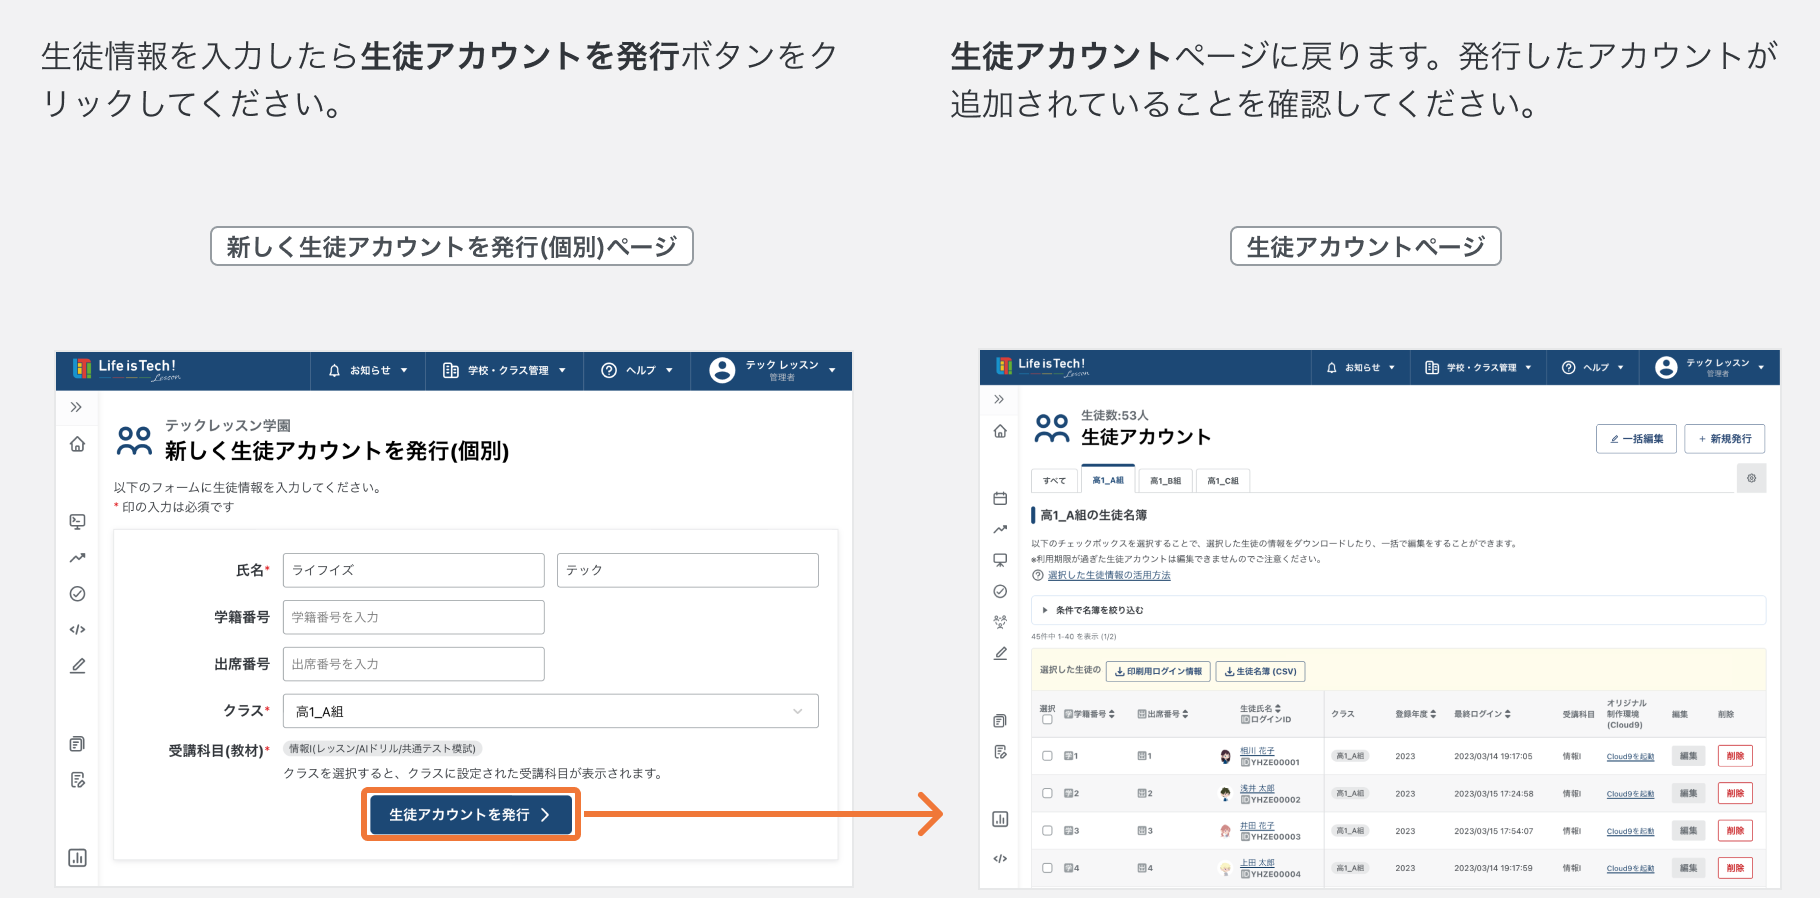Click the Life is Tech! logo on accounts list page
Viewport: 1820px width, 898px height.
pyautogui.click(x=1042, y=367)
